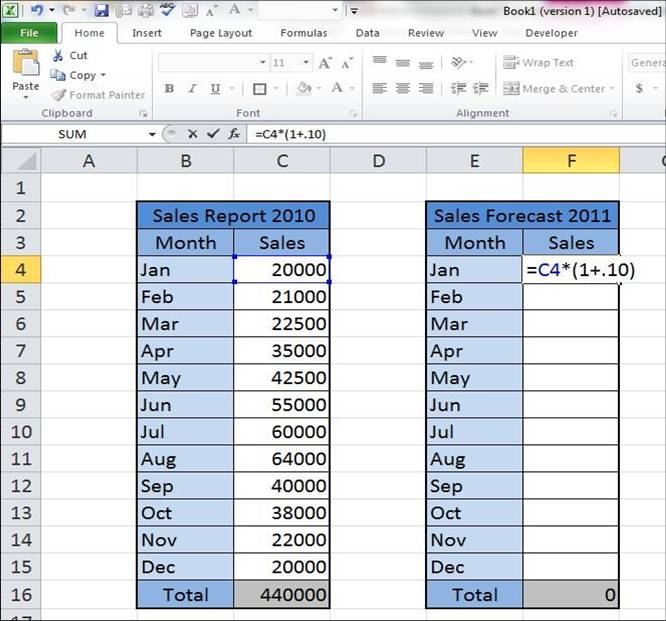Click the currency dollar format icon
This screenshot has width=666, height=621.
(639, 88)
